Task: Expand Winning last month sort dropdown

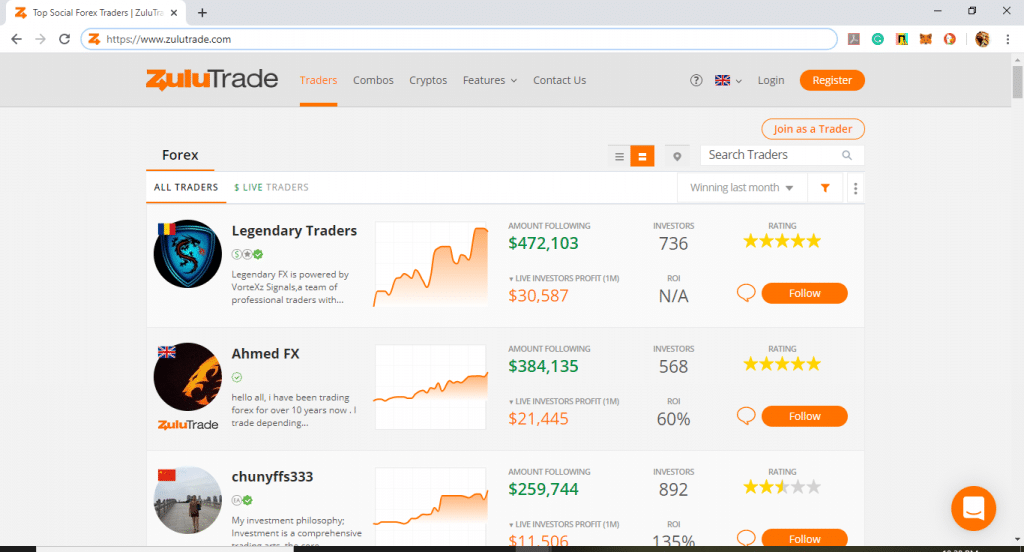Action: [742, 187]
